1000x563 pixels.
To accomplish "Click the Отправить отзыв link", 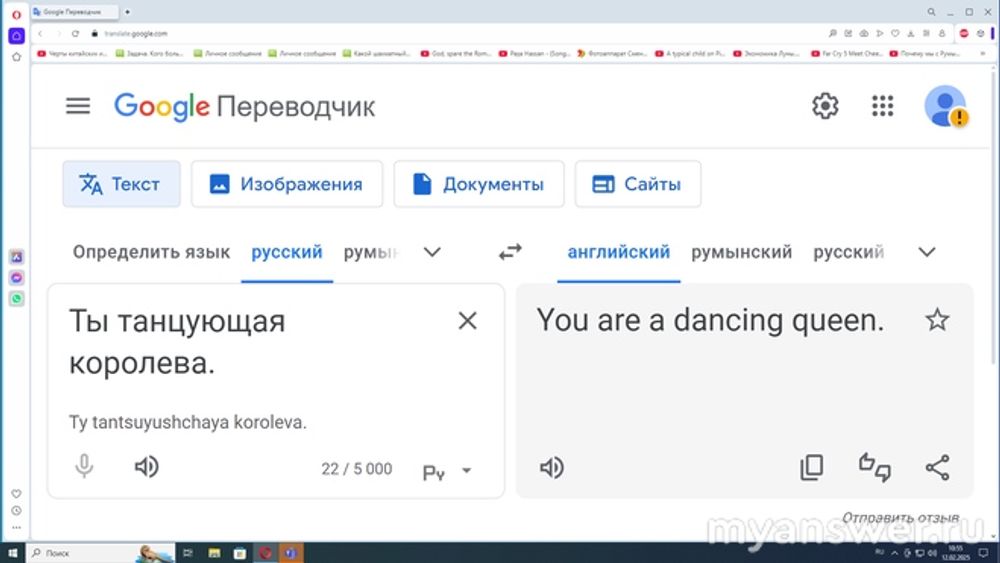I will 901,518.
